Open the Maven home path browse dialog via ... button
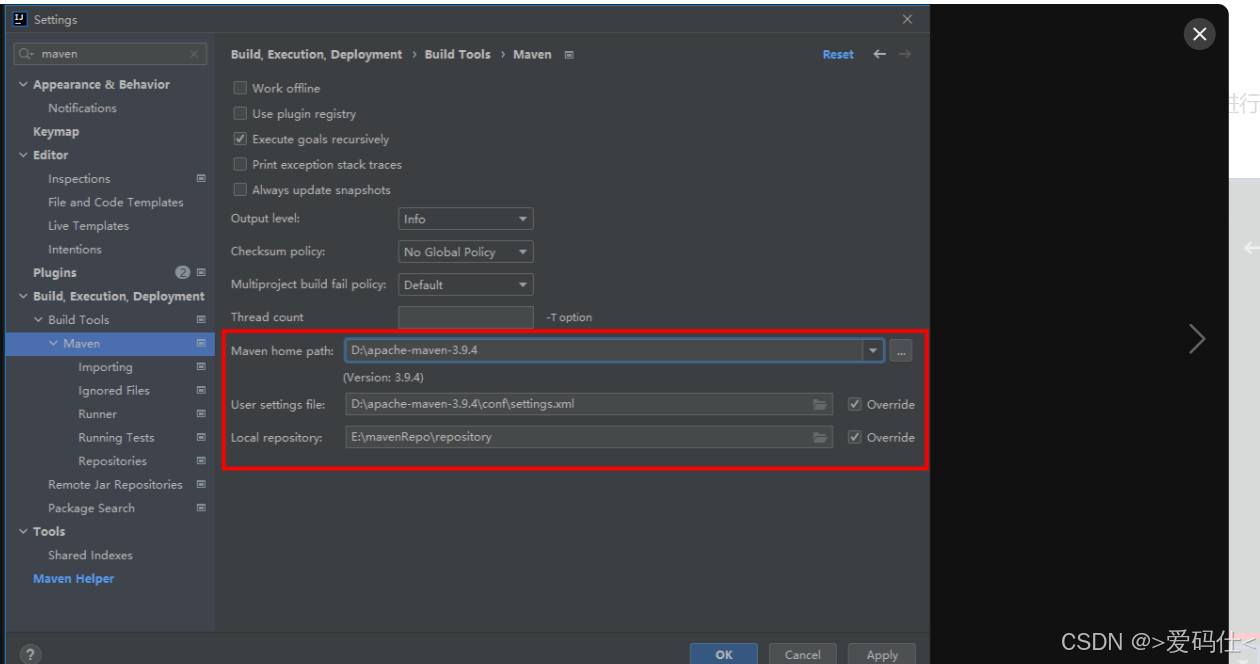Screen dimensions: 1260x664 [899, 350]
